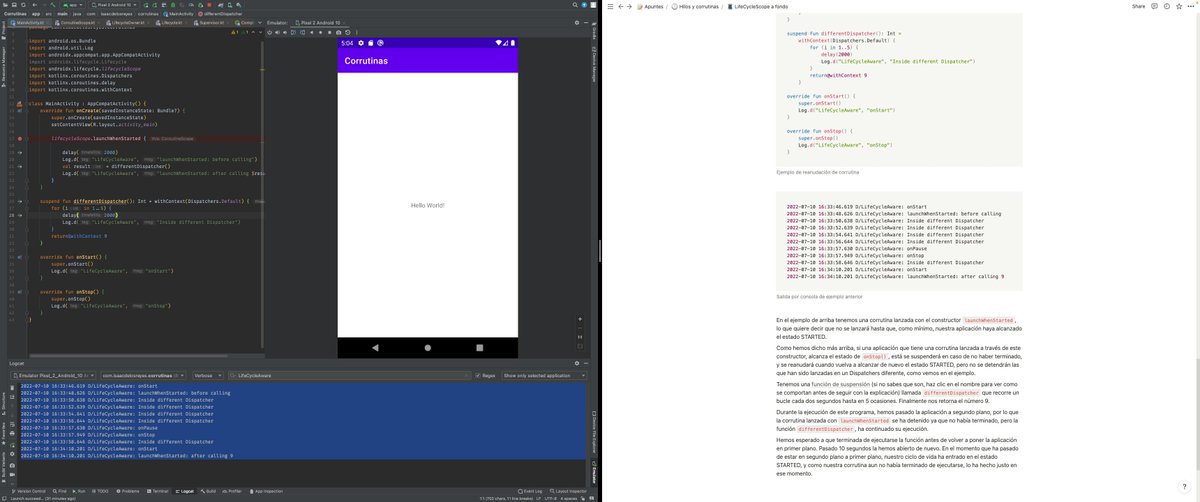The width and height of the screenshot is (1200, 502).
Task: Open the app run configuration dropdown
Action: [x=75, y=5]
